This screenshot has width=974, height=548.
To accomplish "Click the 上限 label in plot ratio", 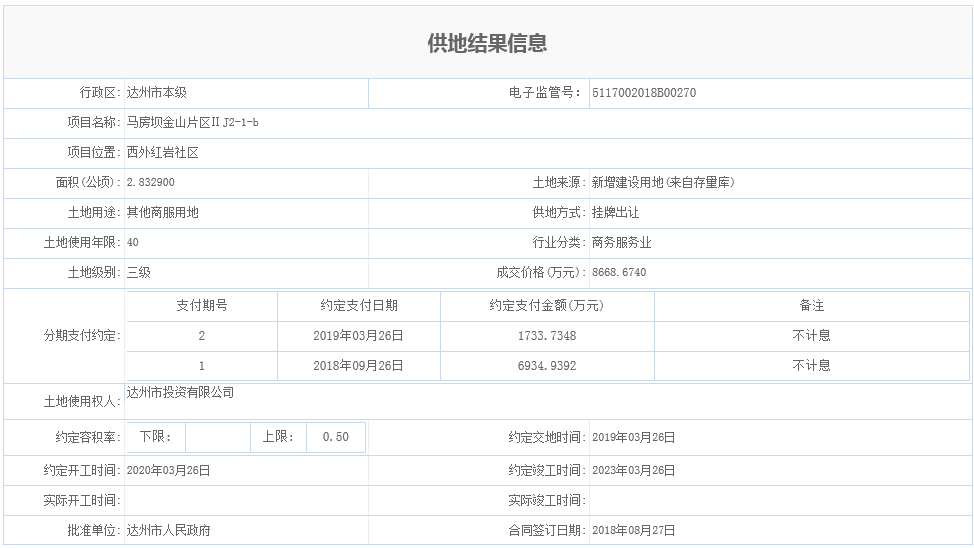I will point(278,437).
